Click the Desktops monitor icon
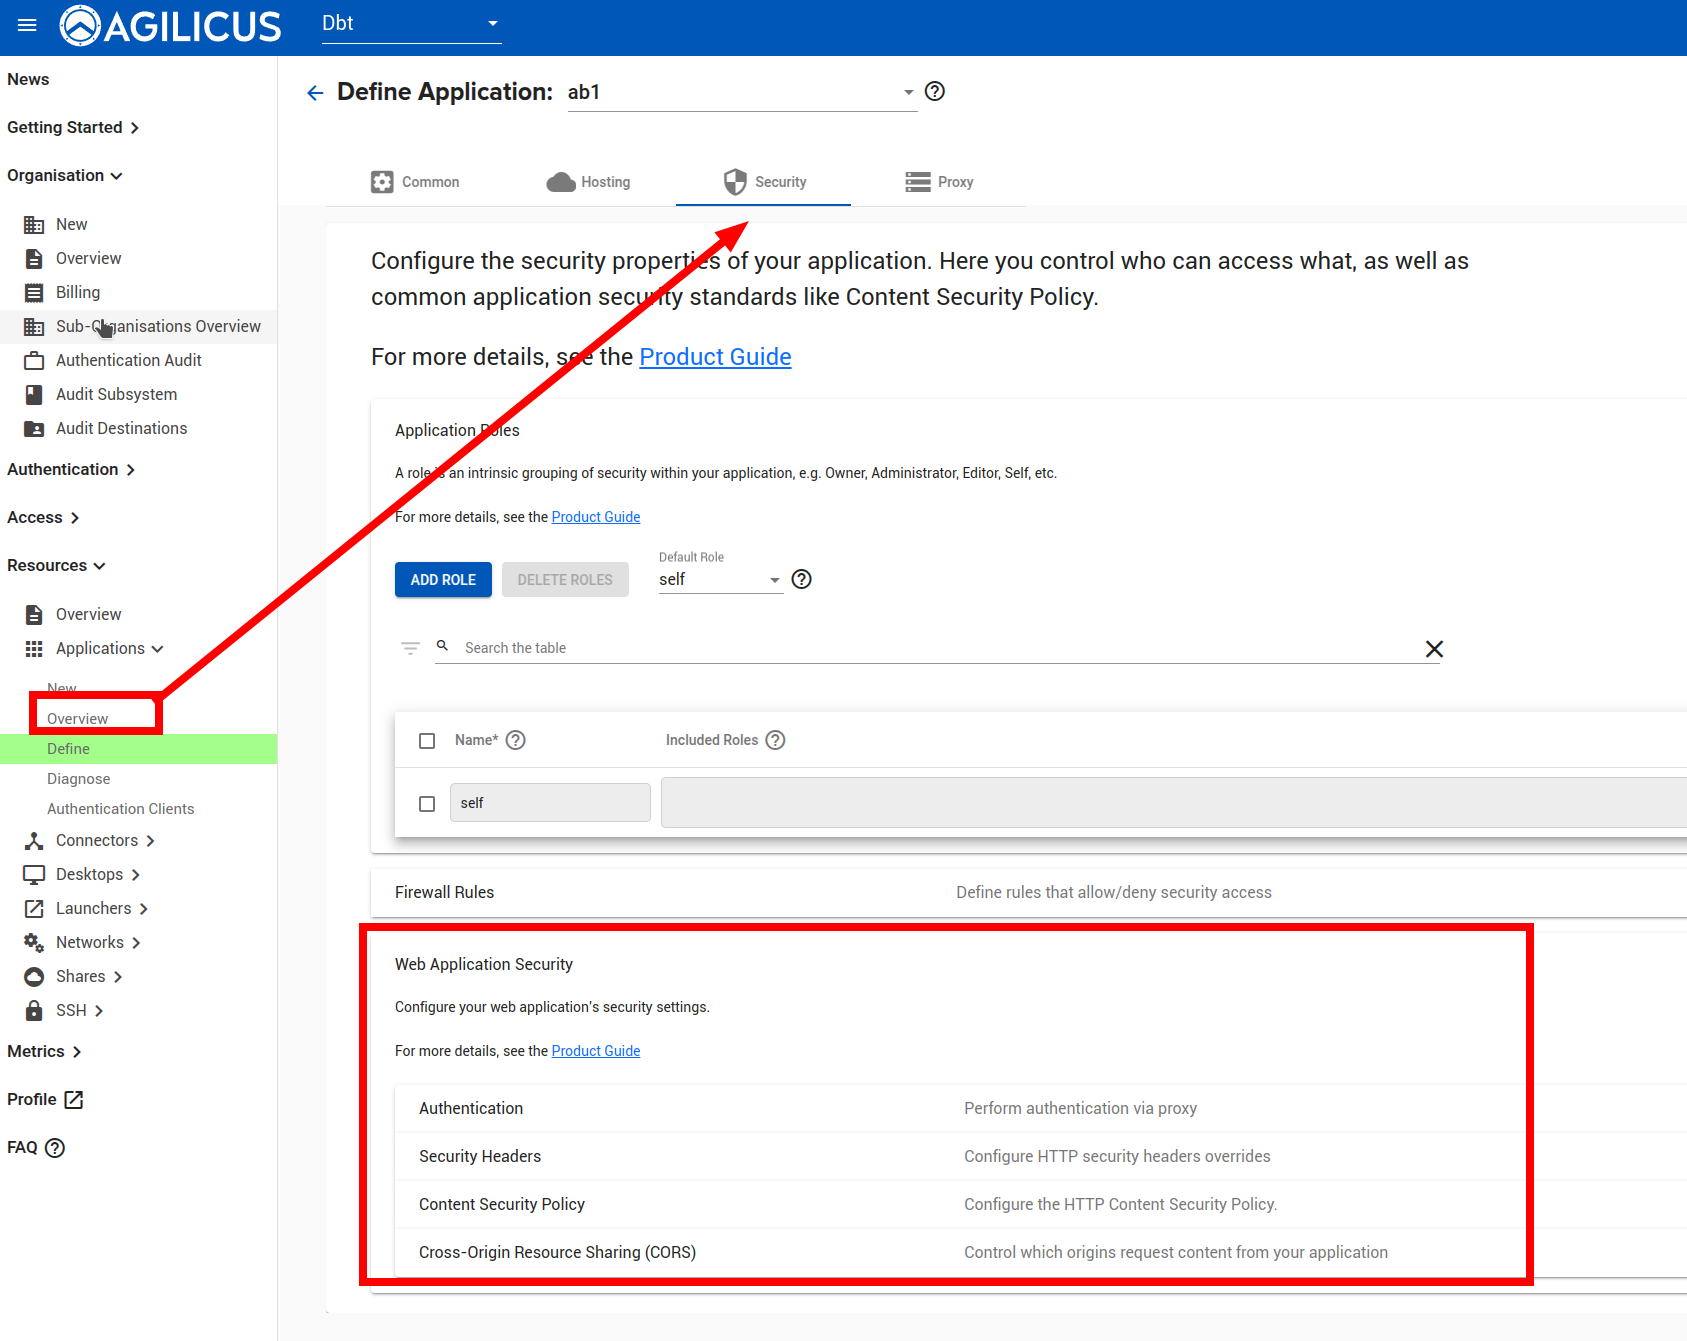The image size is (1687, 1341). pyautogui.click(x=34, y=874)
